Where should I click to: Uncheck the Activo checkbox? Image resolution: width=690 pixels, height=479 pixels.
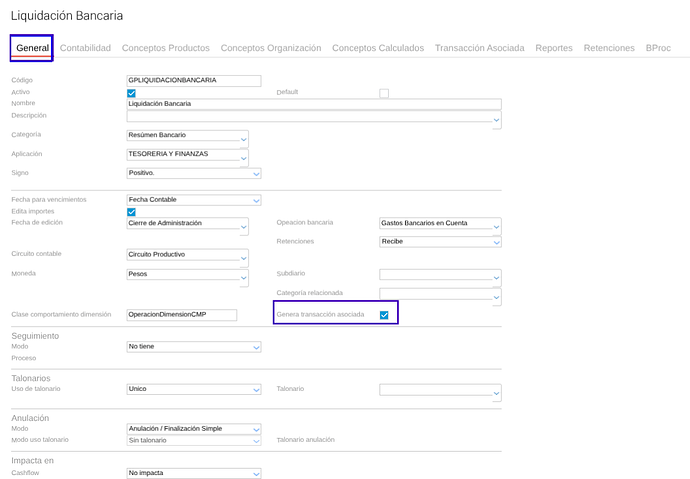click(x=132, y=93)
